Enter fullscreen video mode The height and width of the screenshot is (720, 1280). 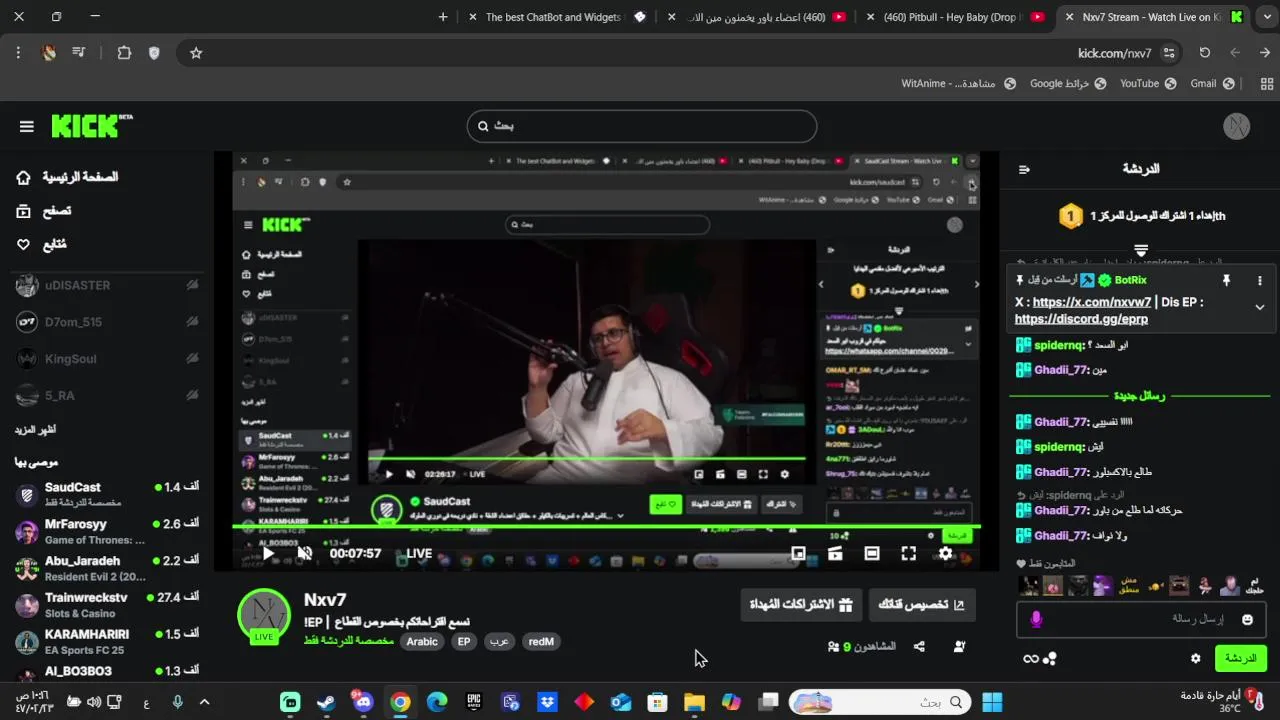(x=909, y=553)
